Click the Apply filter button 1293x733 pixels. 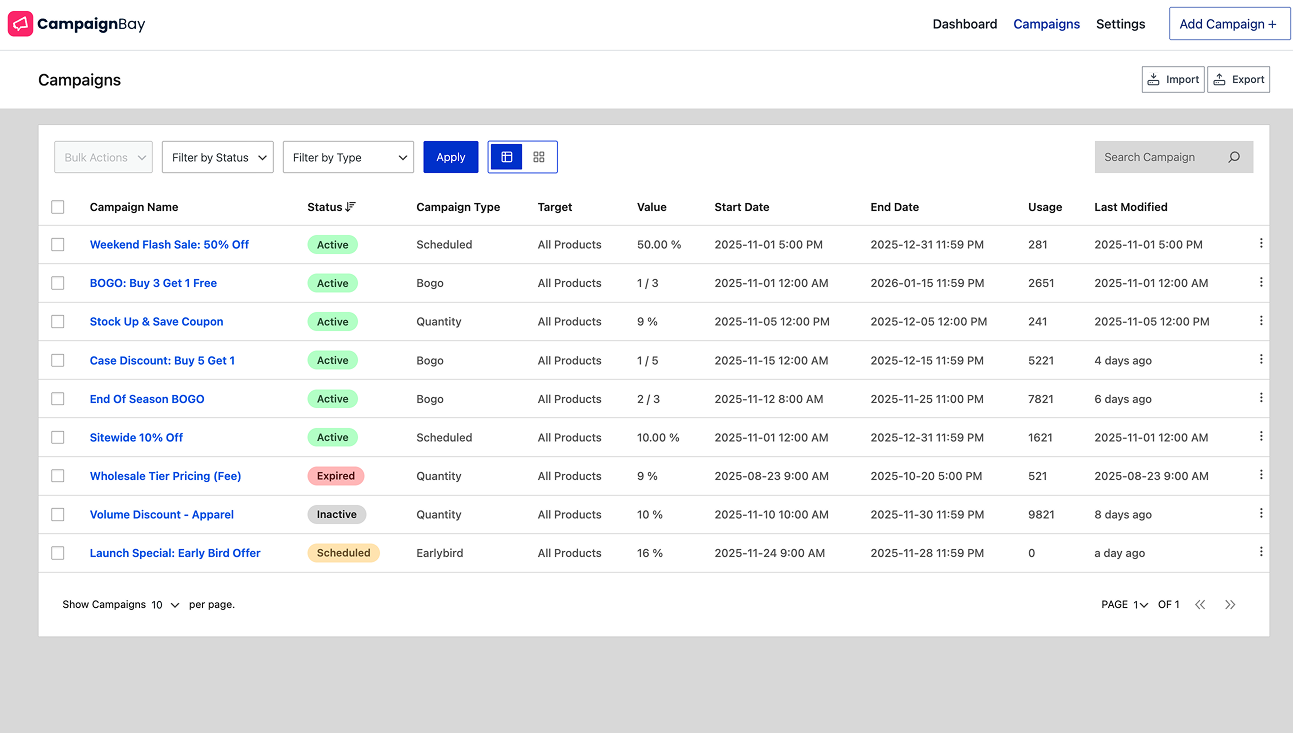point(450,157)
